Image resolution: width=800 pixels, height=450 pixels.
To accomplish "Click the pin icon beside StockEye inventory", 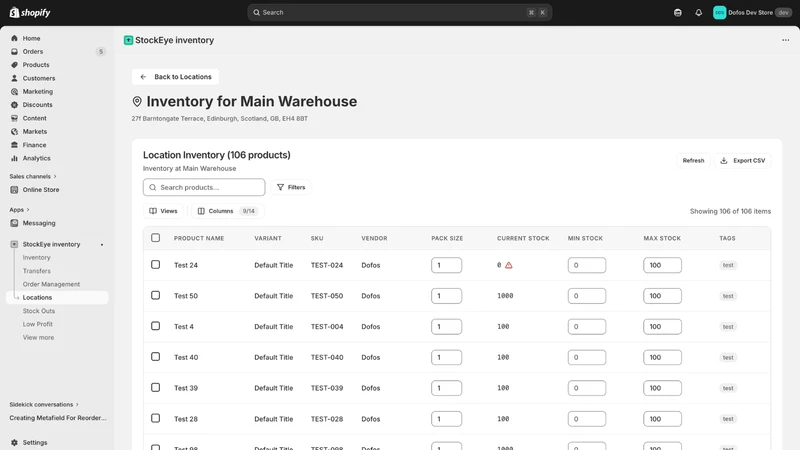I will pyautogui.click(x=102, y=244).
